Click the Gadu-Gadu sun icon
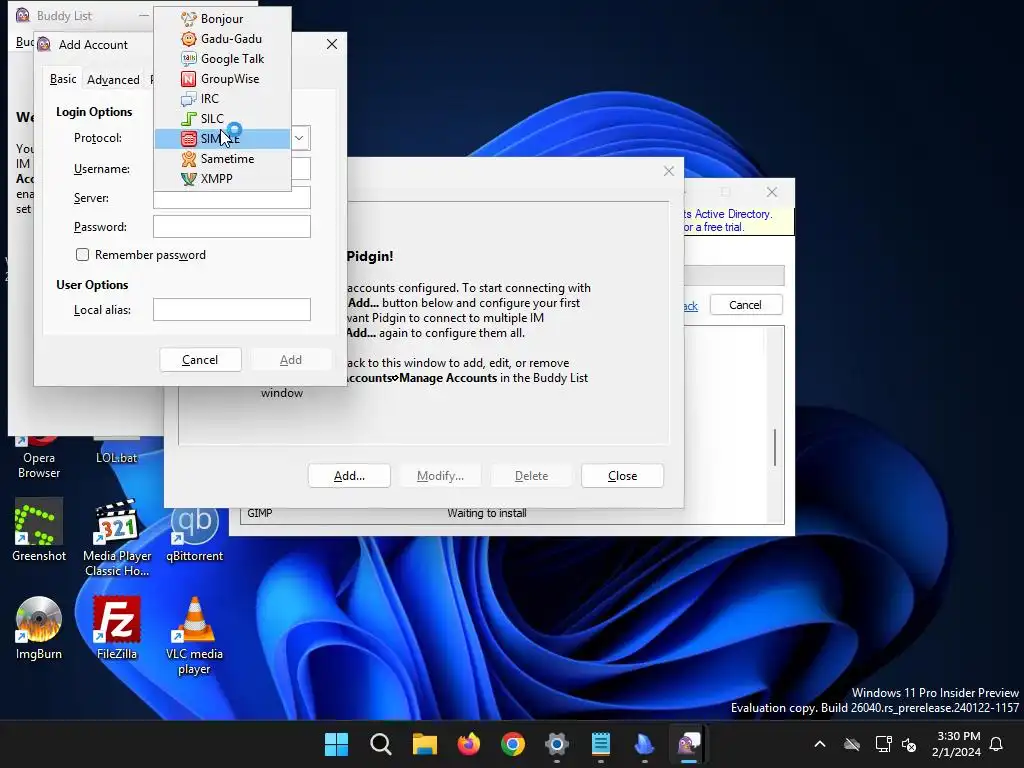This screenshot has width=1024, height=768. tap(189, 39)
